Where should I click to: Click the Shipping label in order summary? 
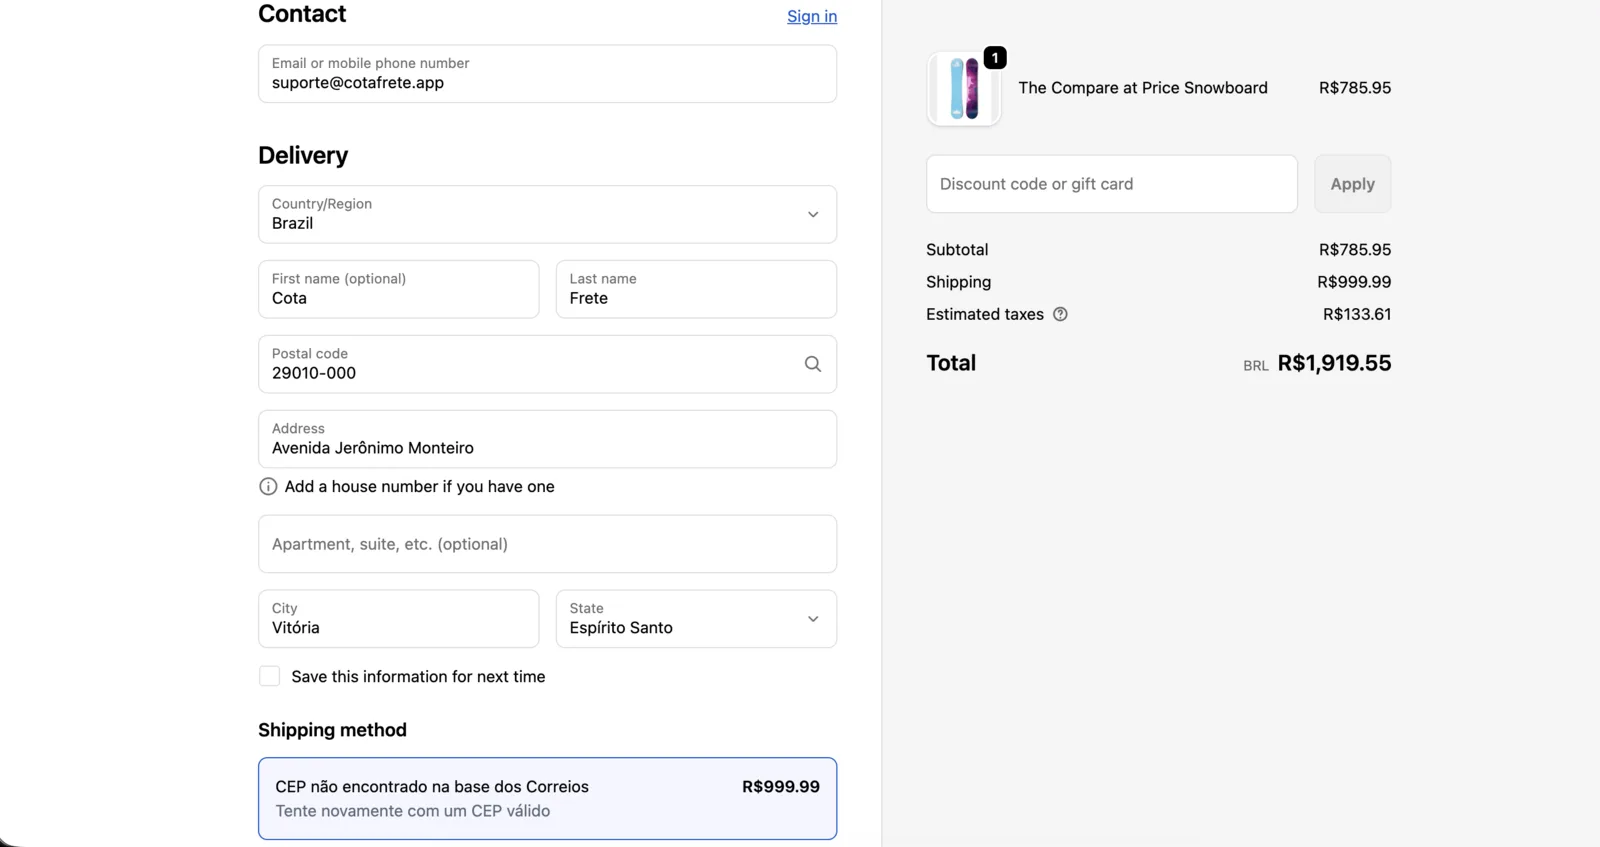[959, 282]
